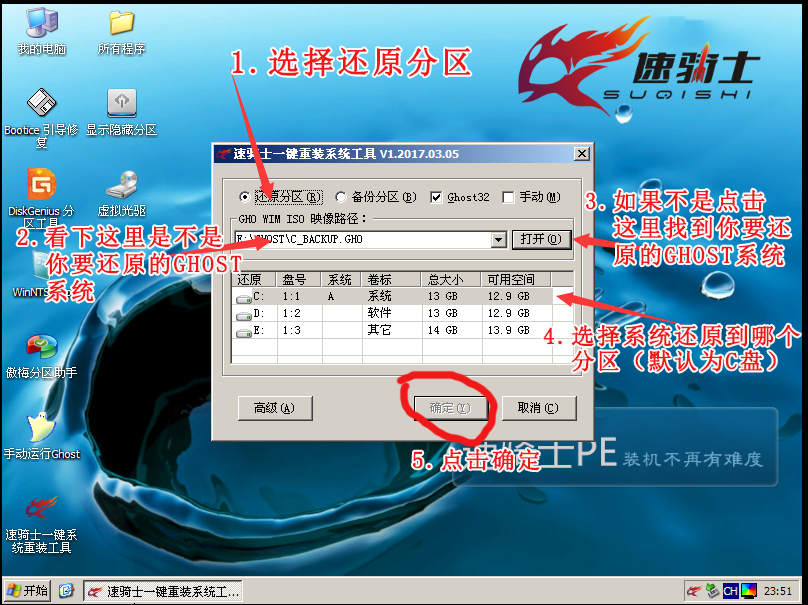Click the E: drive icon in partition list
808x605 pixels.
click(x=243, y=331)
